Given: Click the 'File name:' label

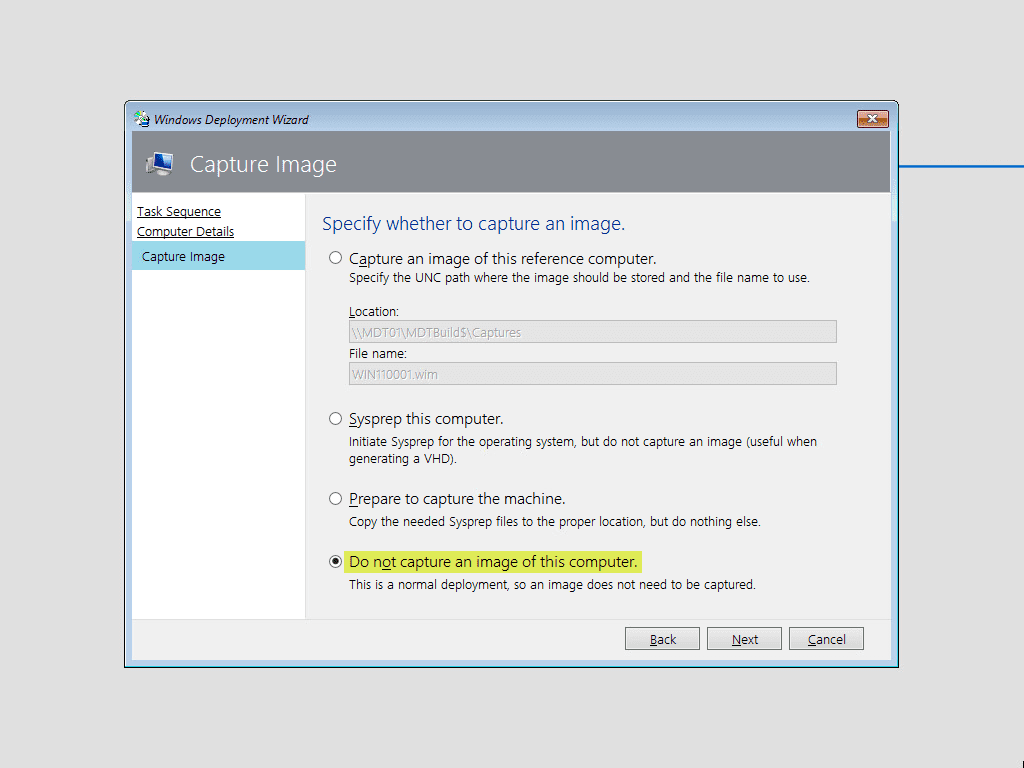Looking at the screenshot, I should tap(377, 354).
